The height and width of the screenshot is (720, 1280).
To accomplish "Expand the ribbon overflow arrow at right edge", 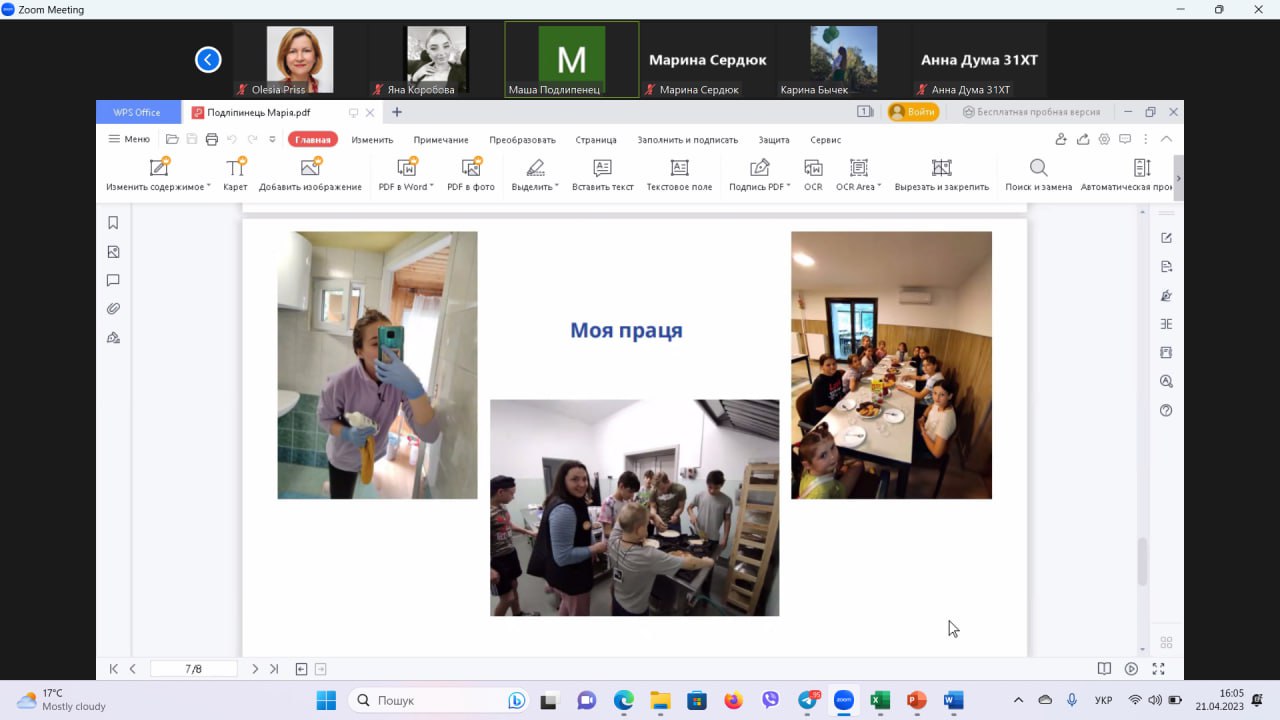I will point(1178,178).
